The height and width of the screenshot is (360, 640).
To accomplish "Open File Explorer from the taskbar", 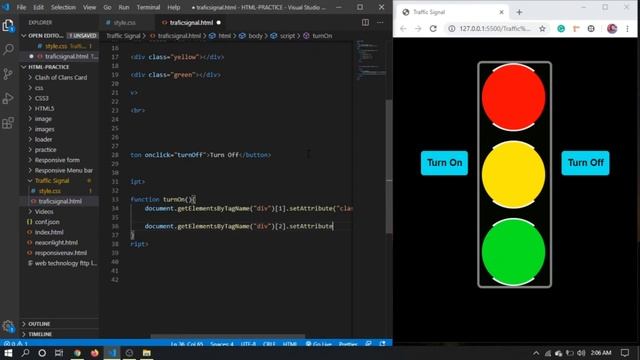I will coord(147,353).
